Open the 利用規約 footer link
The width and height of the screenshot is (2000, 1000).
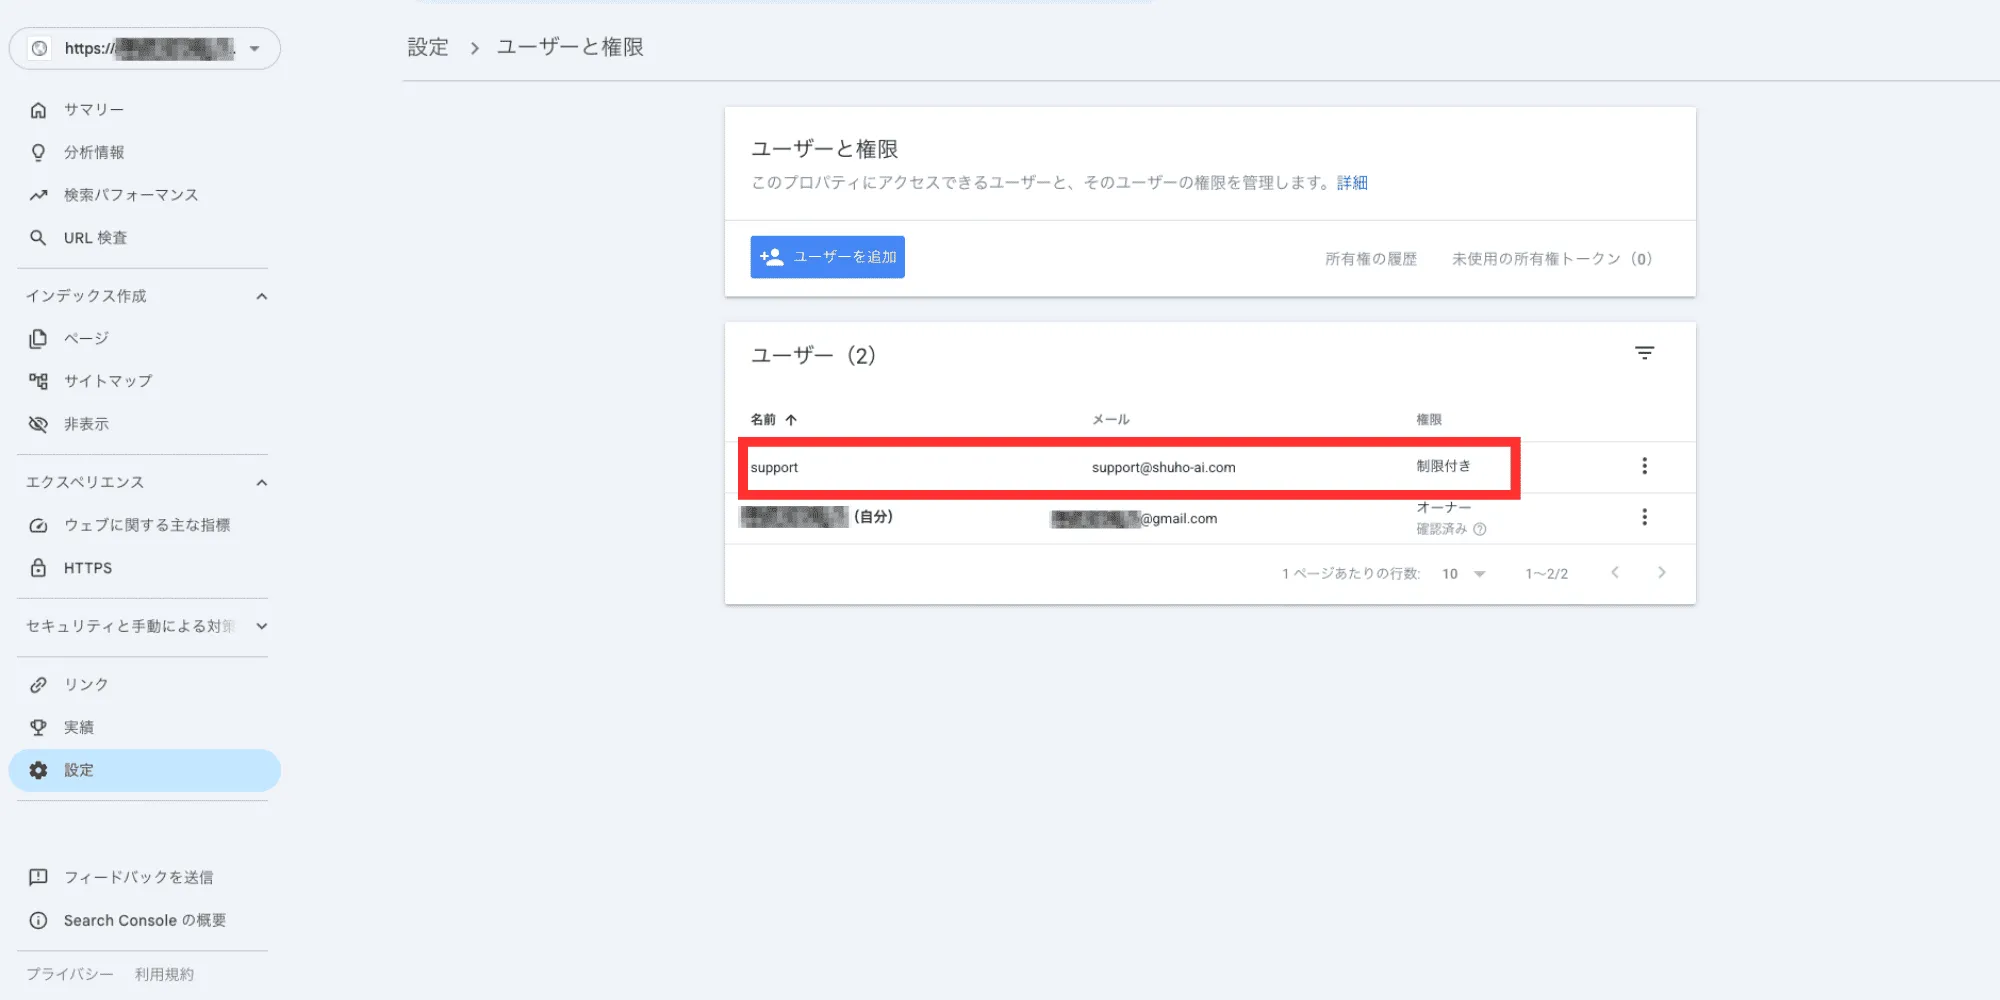(x=164, y=974)
